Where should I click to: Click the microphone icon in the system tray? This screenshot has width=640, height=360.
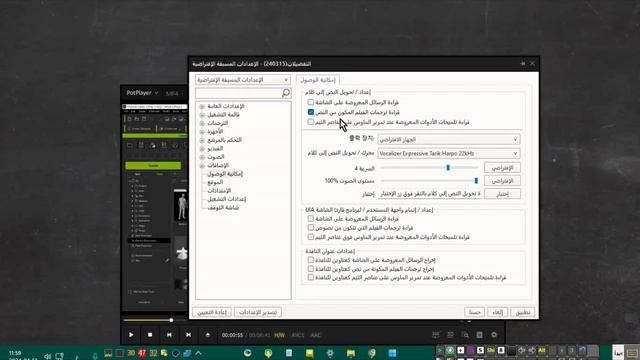pos(95,356)
